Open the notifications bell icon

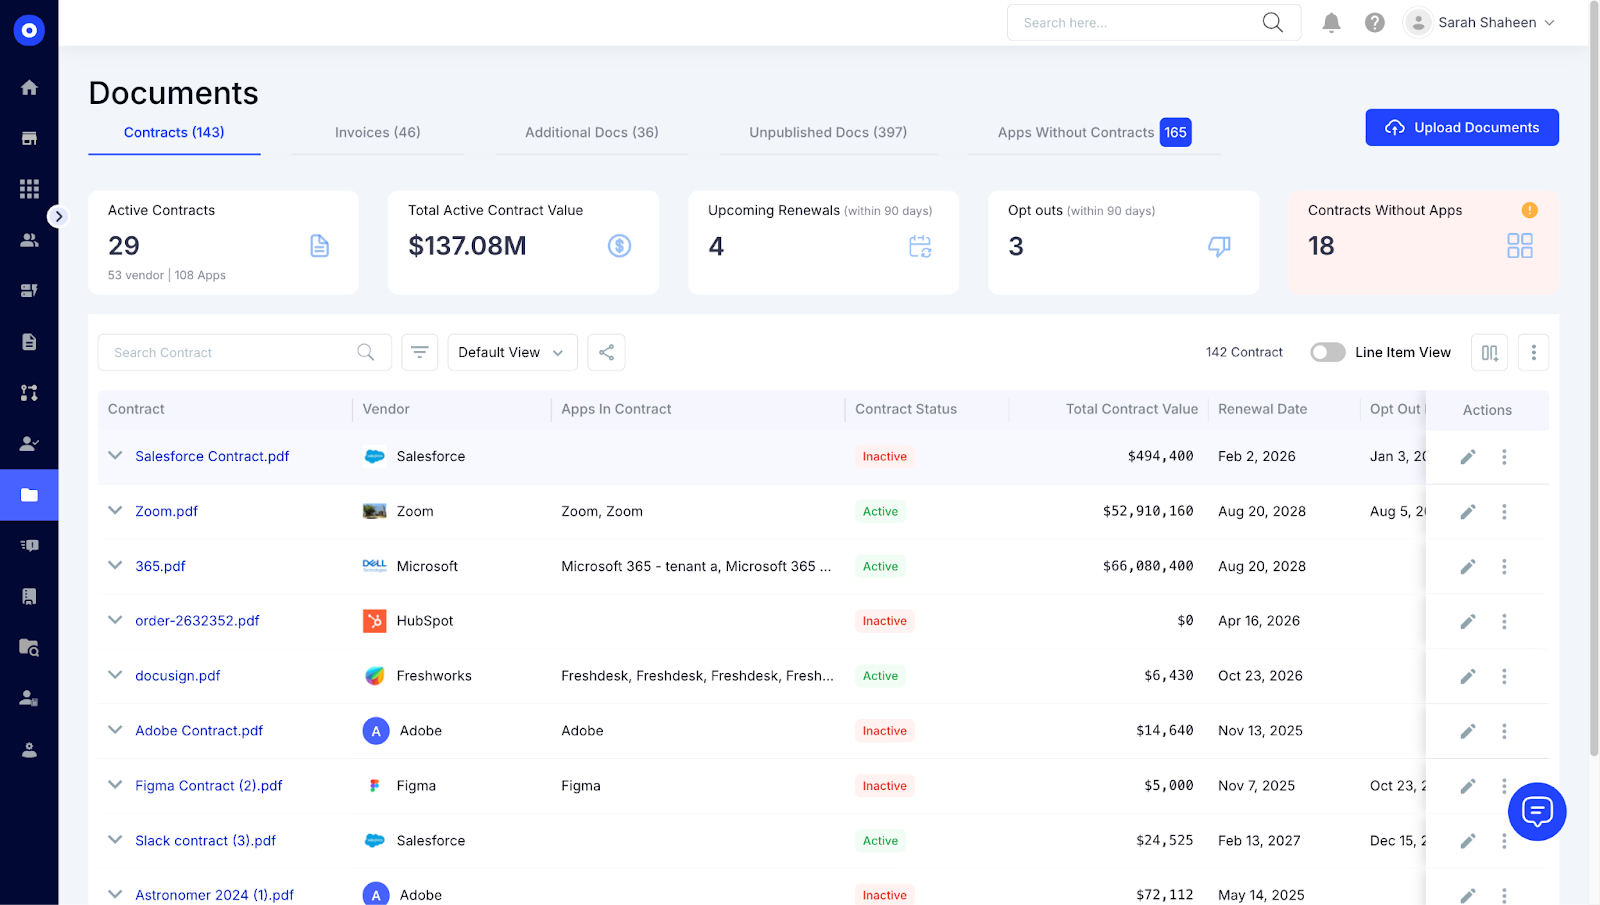1331,21
